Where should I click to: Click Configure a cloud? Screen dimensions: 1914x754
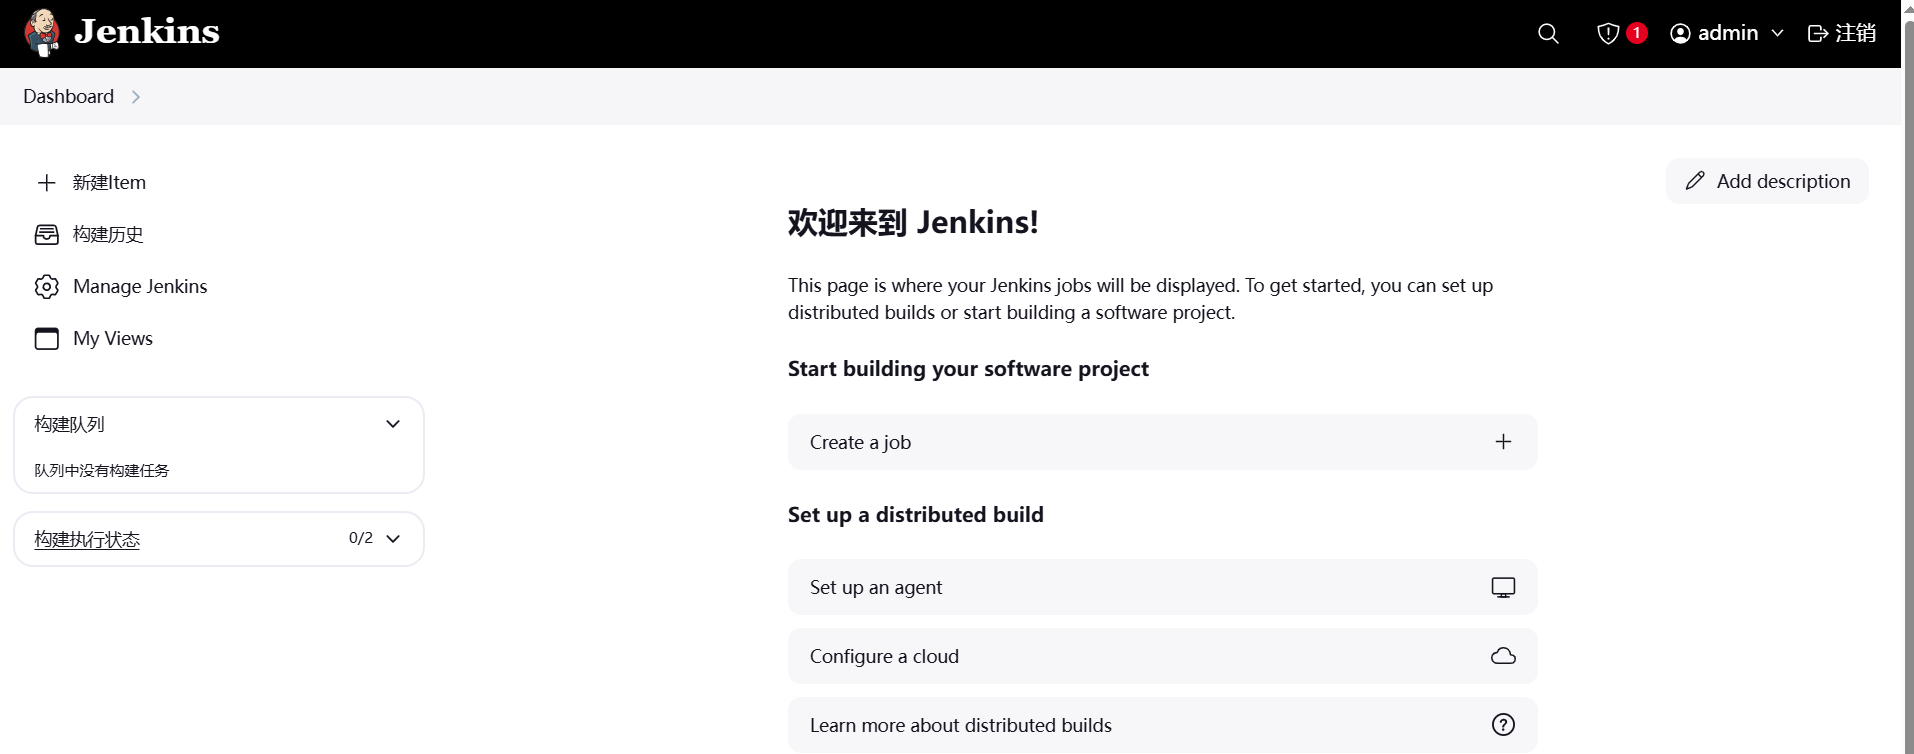point(1162,656)
